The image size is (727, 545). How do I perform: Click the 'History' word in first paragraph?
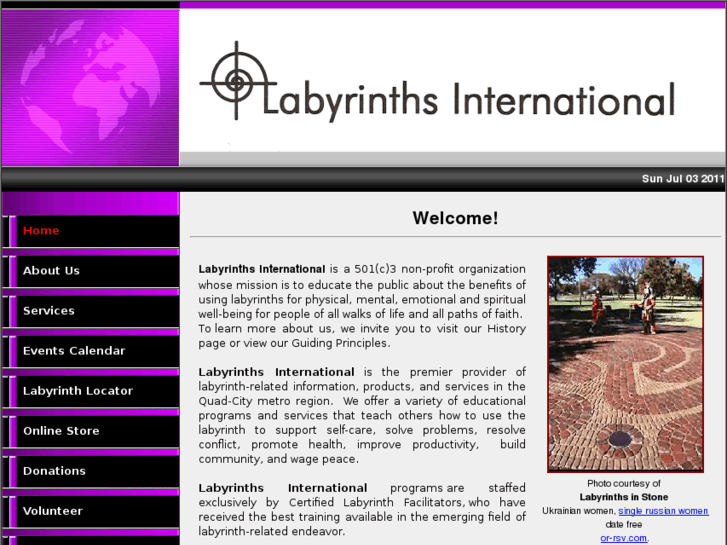(506, 328)
